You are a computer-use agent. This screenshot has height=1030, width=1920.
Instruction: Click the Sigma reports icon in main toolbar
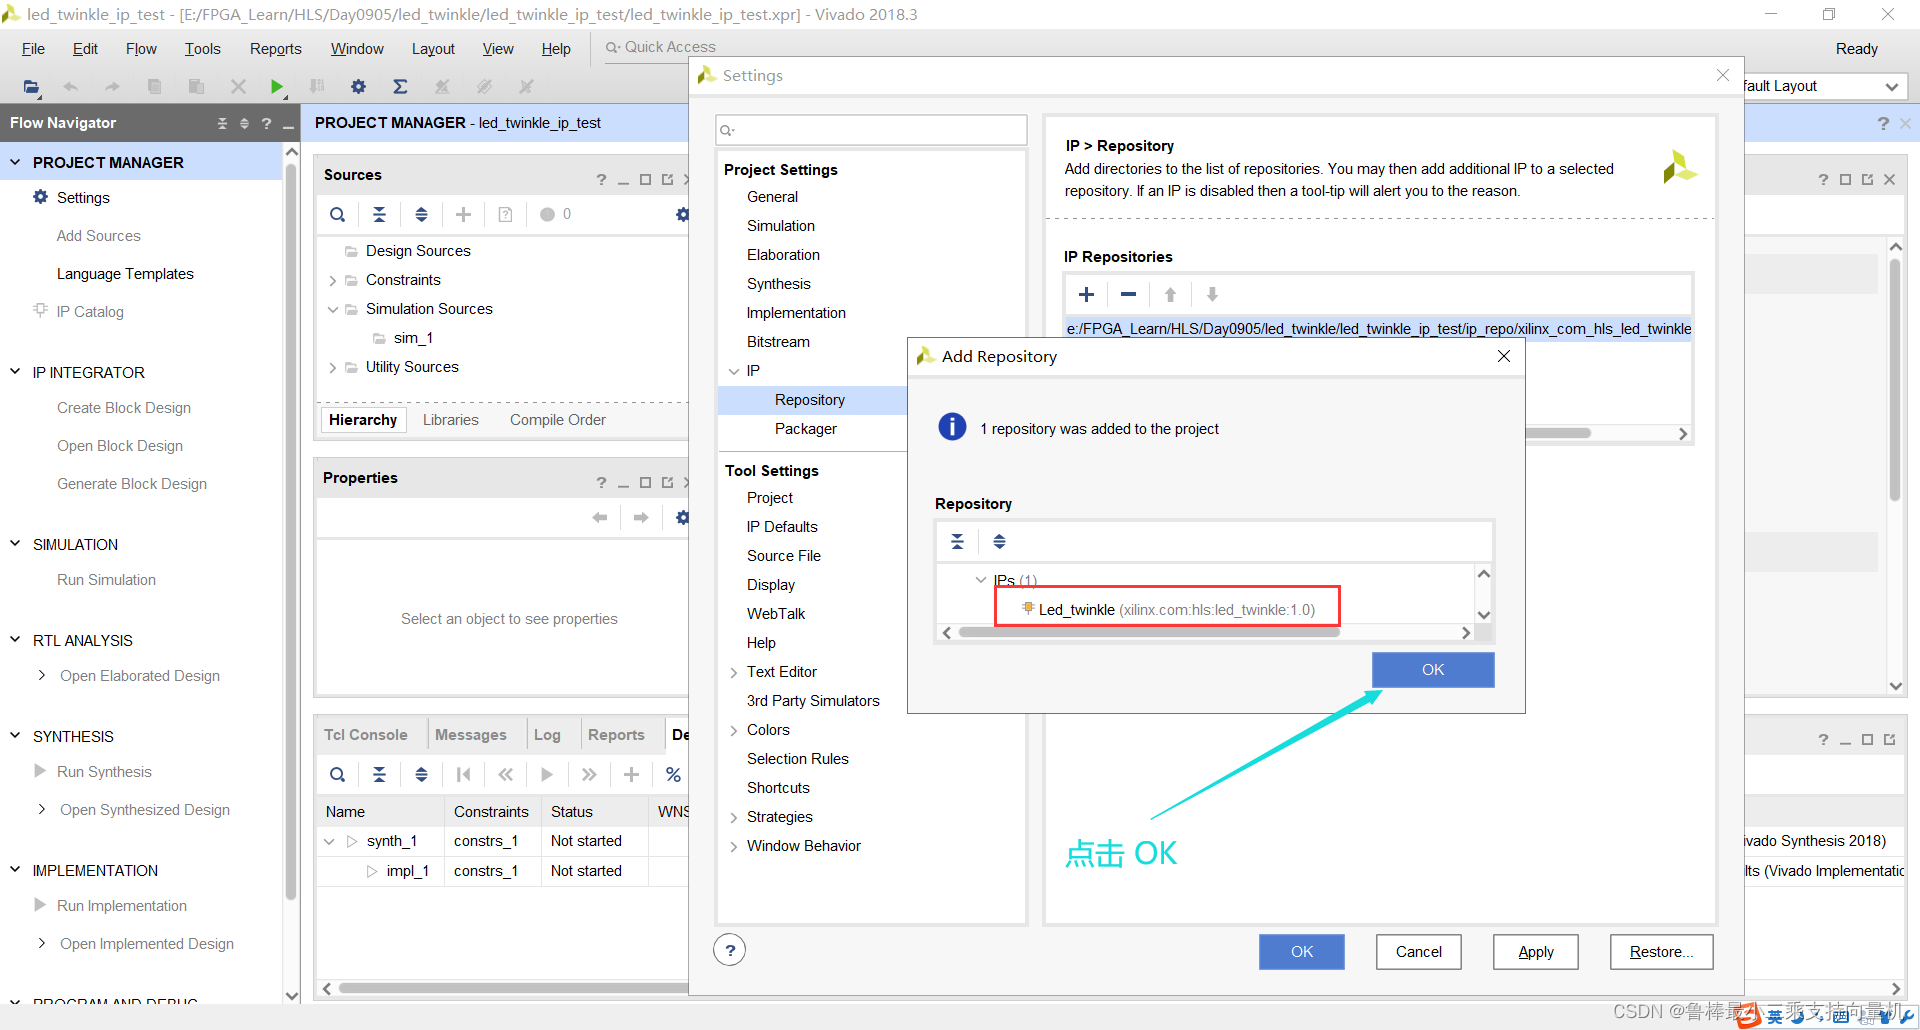click(400, 87)
